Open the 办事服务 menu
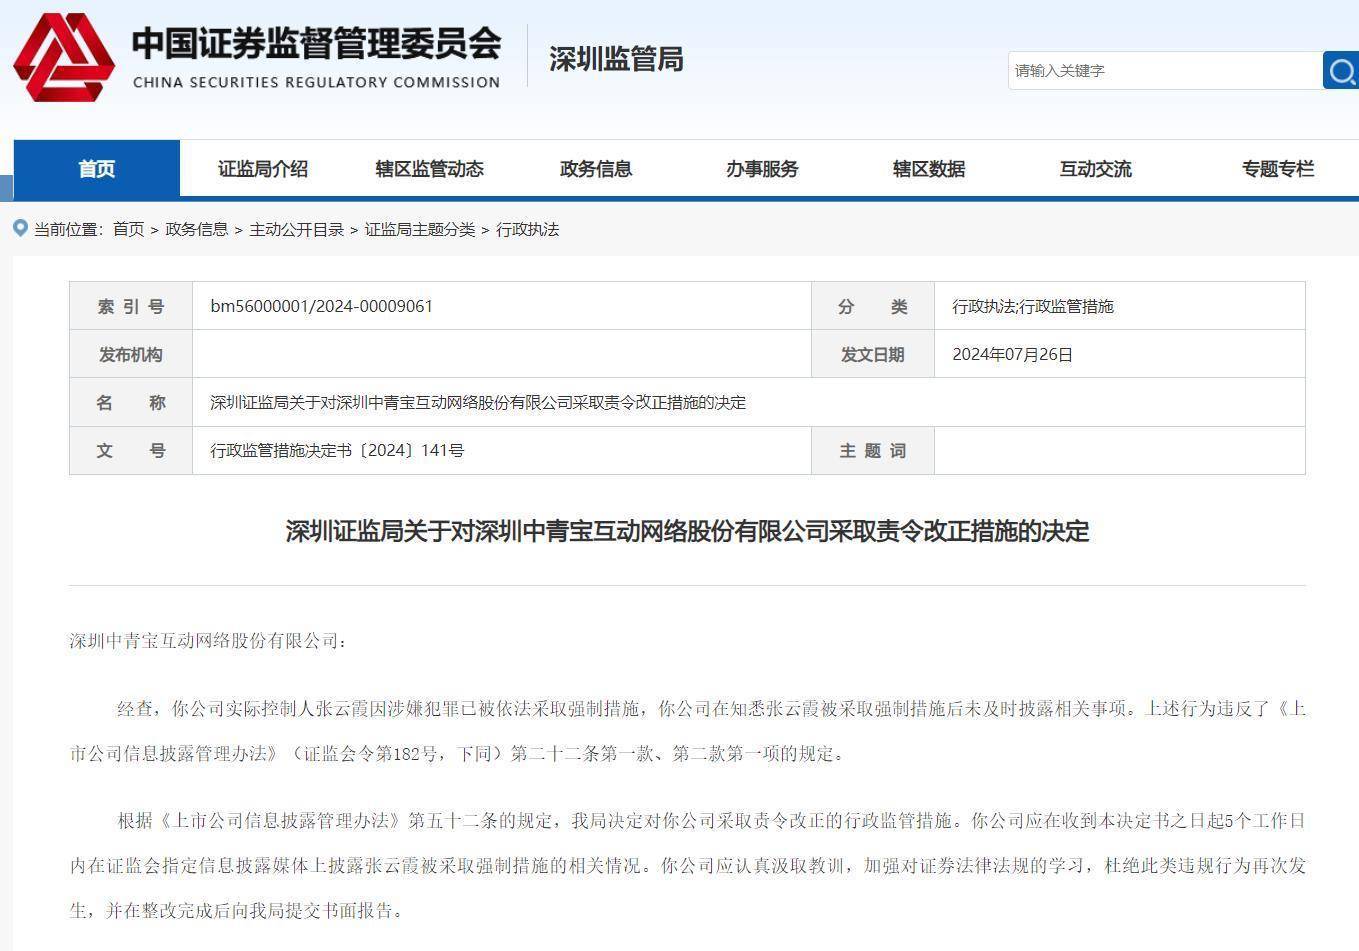 coord(762,169)
